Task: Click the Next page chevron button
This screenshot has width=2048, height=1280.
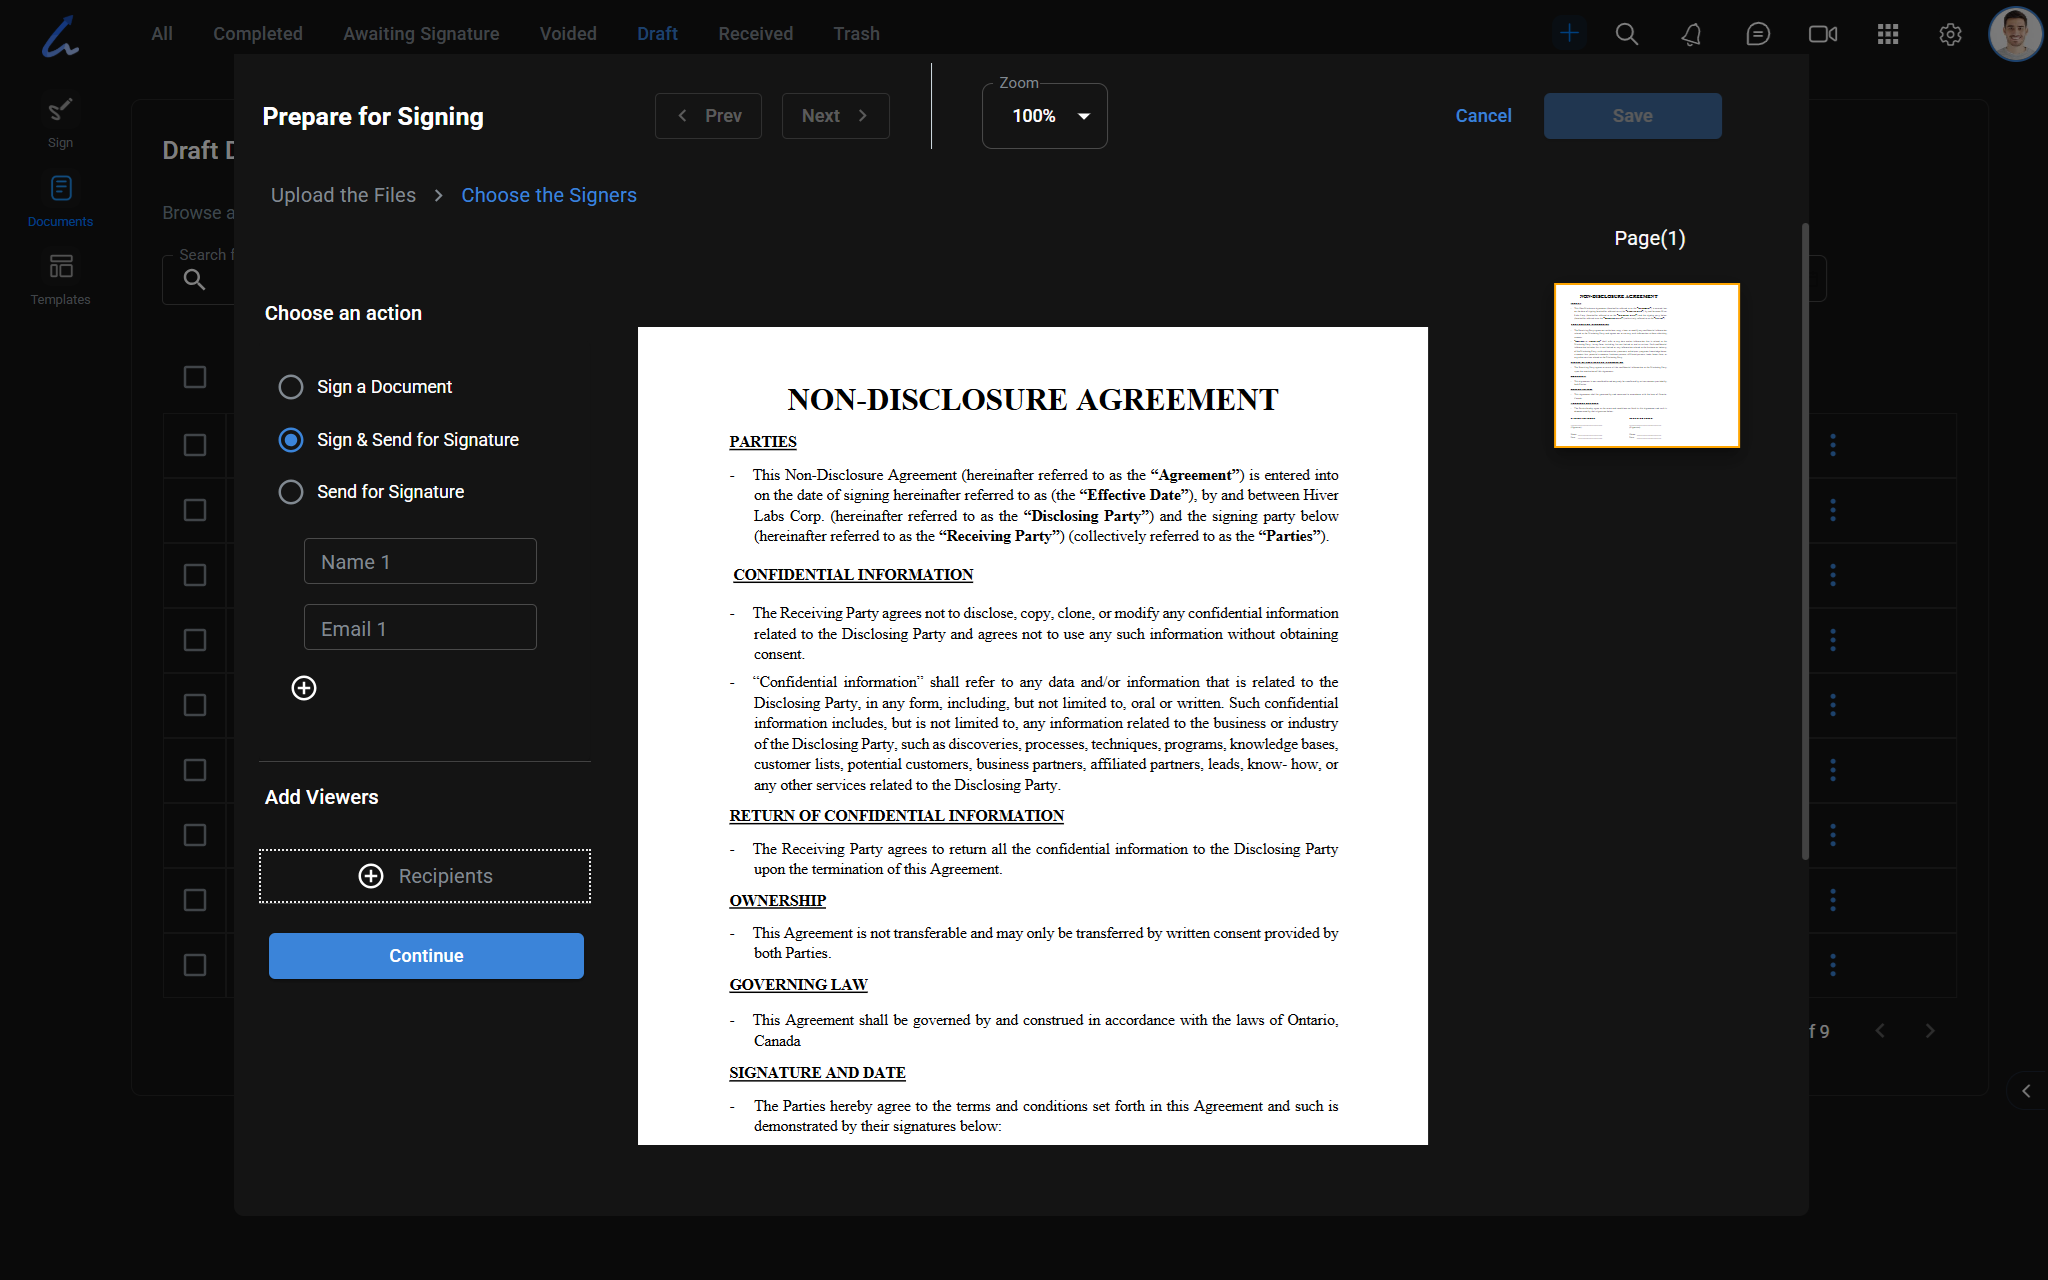Action: (835, 116)
